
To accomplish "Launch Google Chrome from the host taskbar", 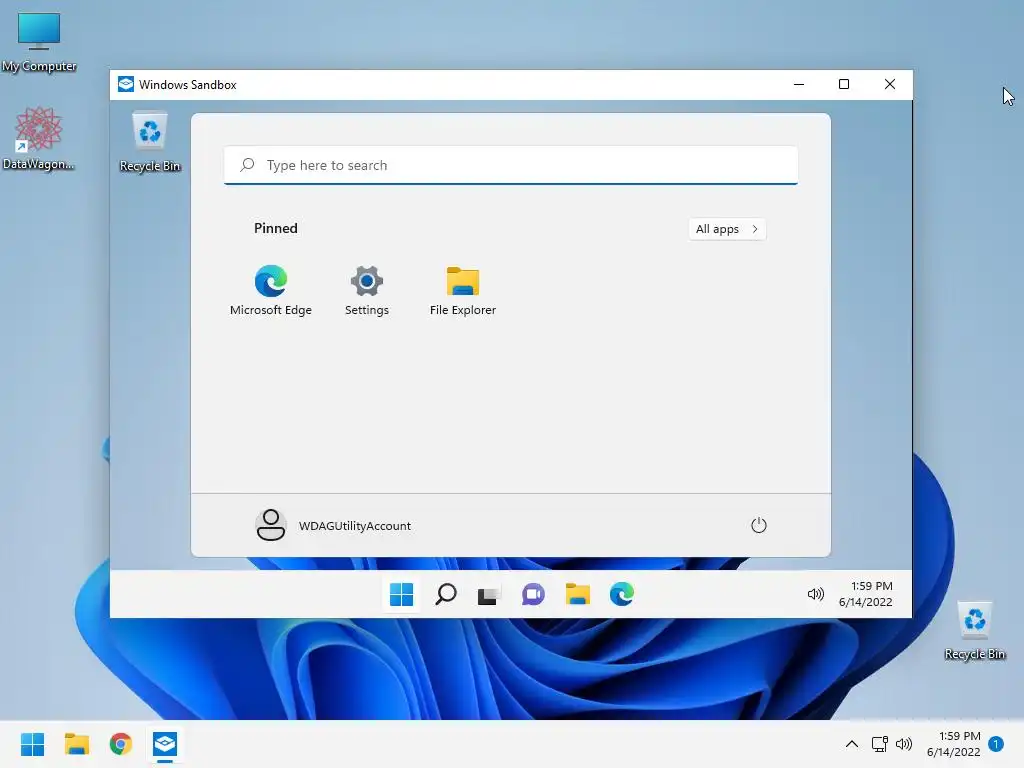I will click(121, 744).
